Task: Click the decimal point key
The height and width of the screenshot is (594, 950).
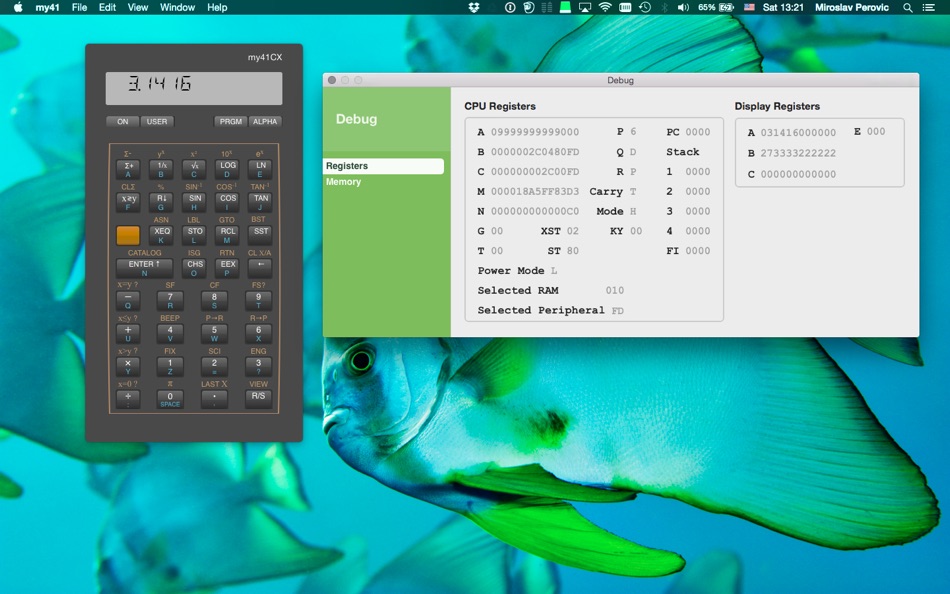Action: click(x=214, y=399)
